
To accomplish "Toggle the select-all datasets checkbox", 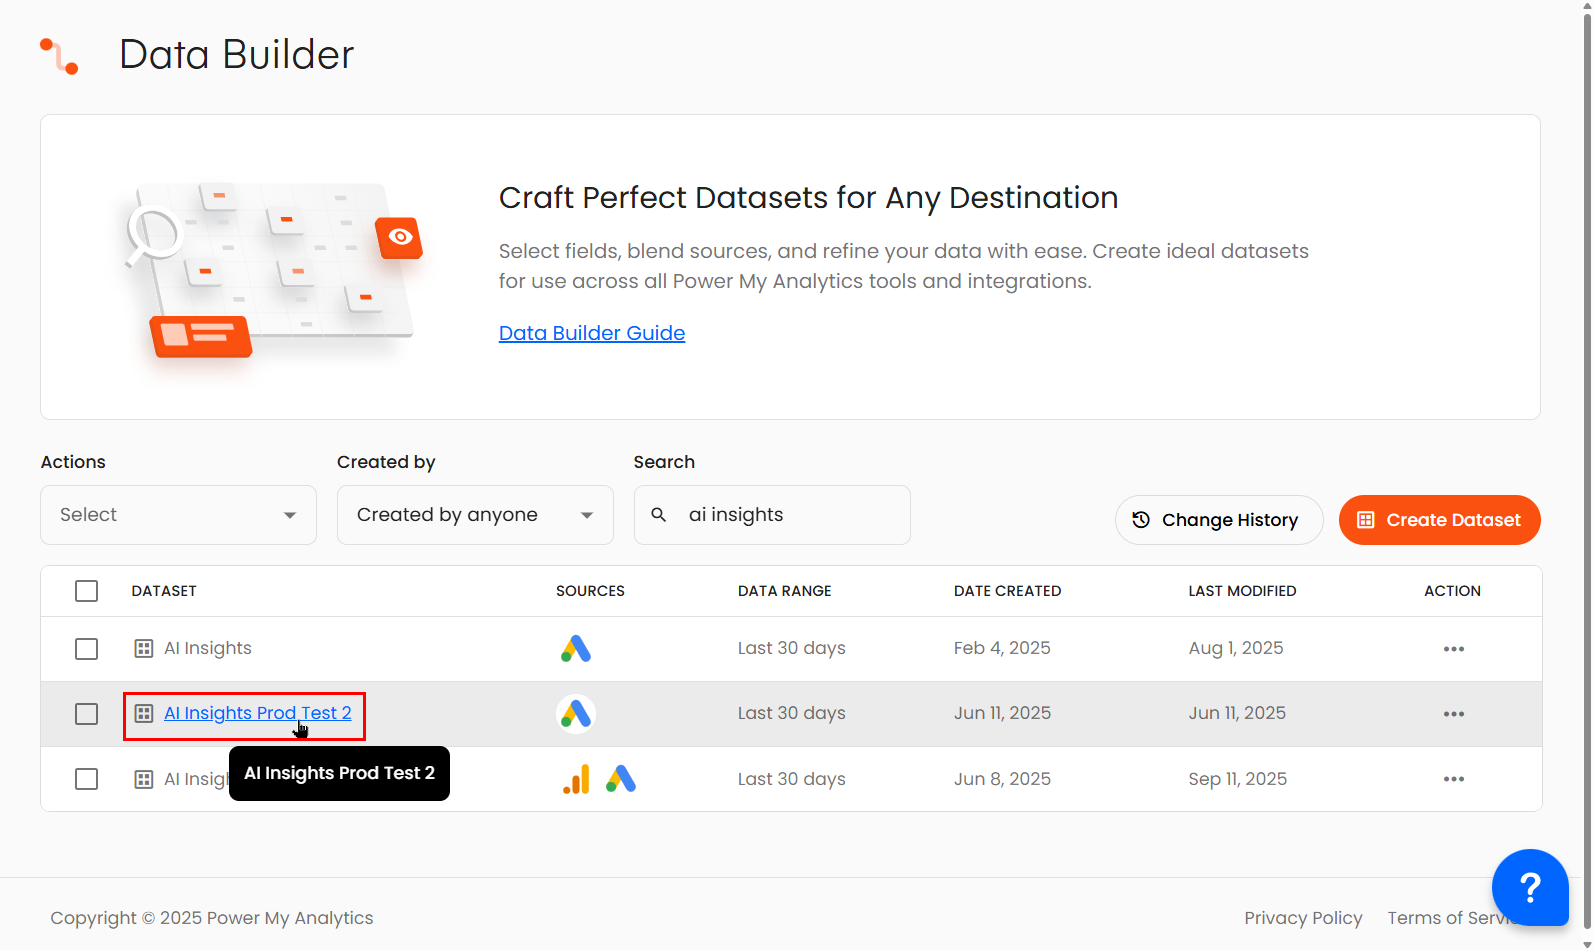I will coord(87,591).
